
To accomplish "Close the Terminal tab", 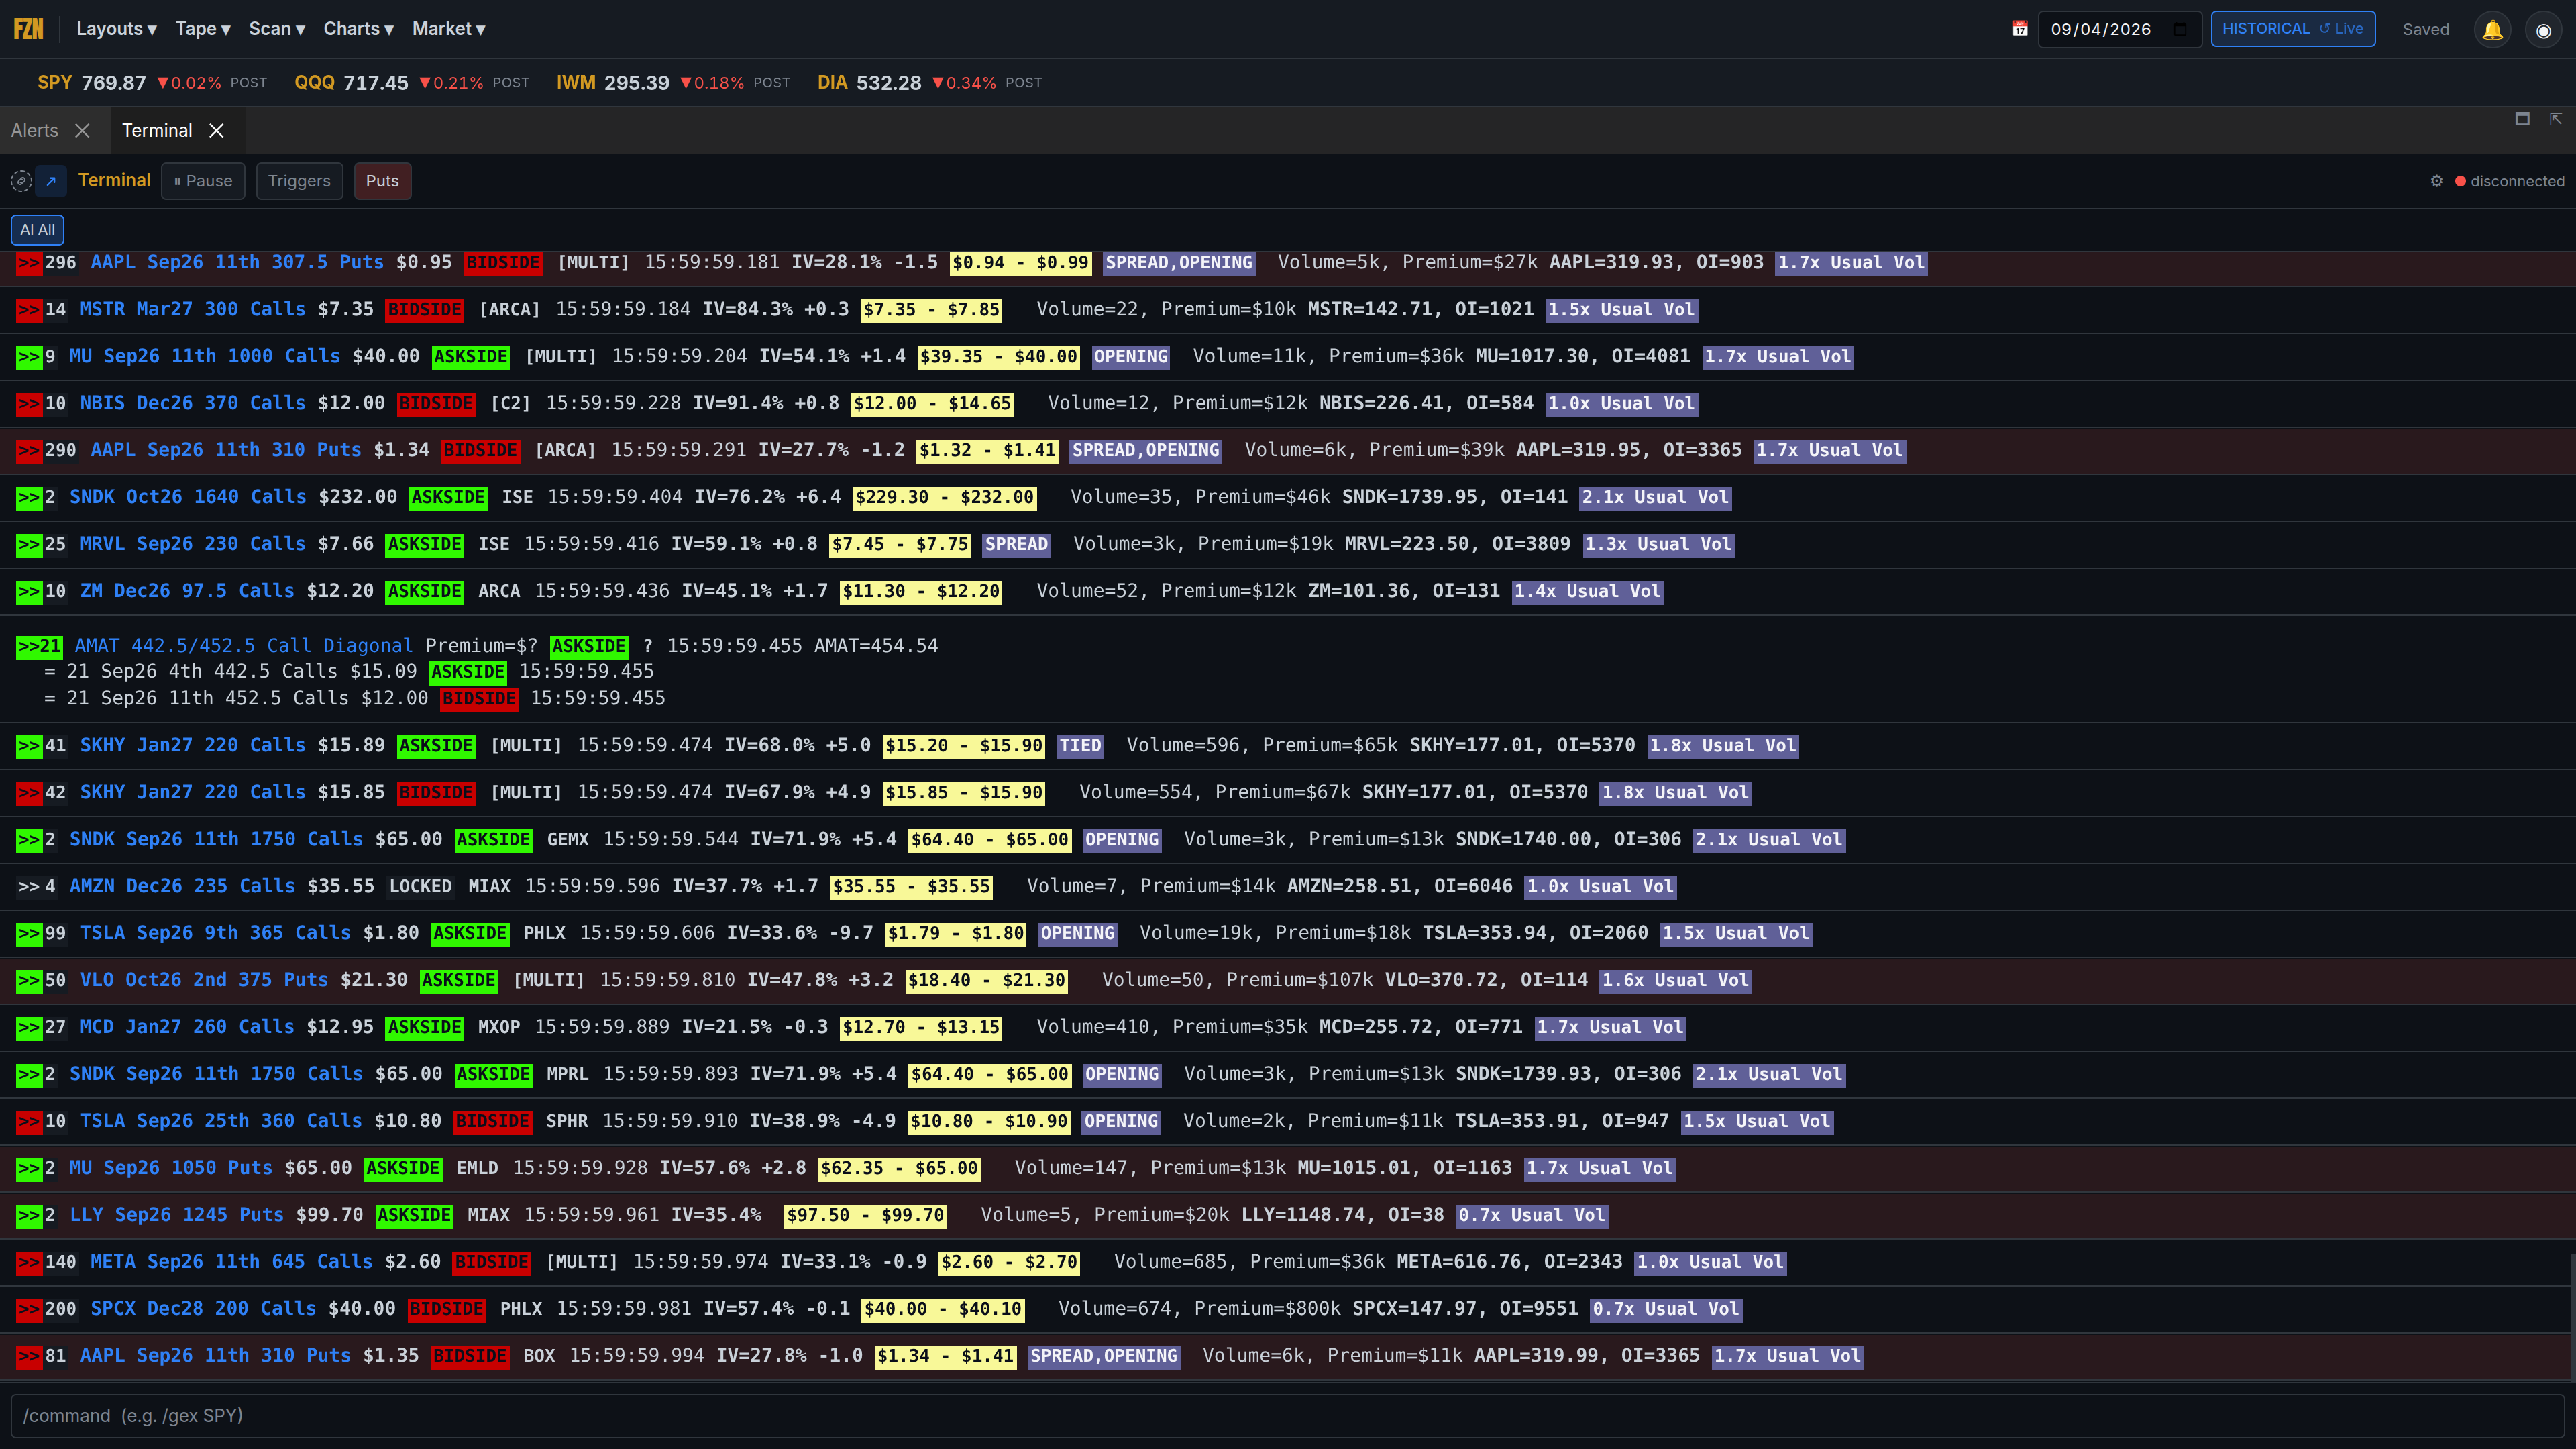I will (217, 131).
